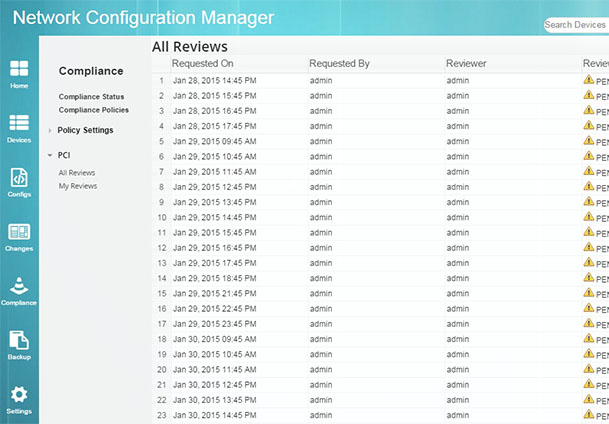
Task: Open Compliance Policies page
Action: click(x=93, y=110)
